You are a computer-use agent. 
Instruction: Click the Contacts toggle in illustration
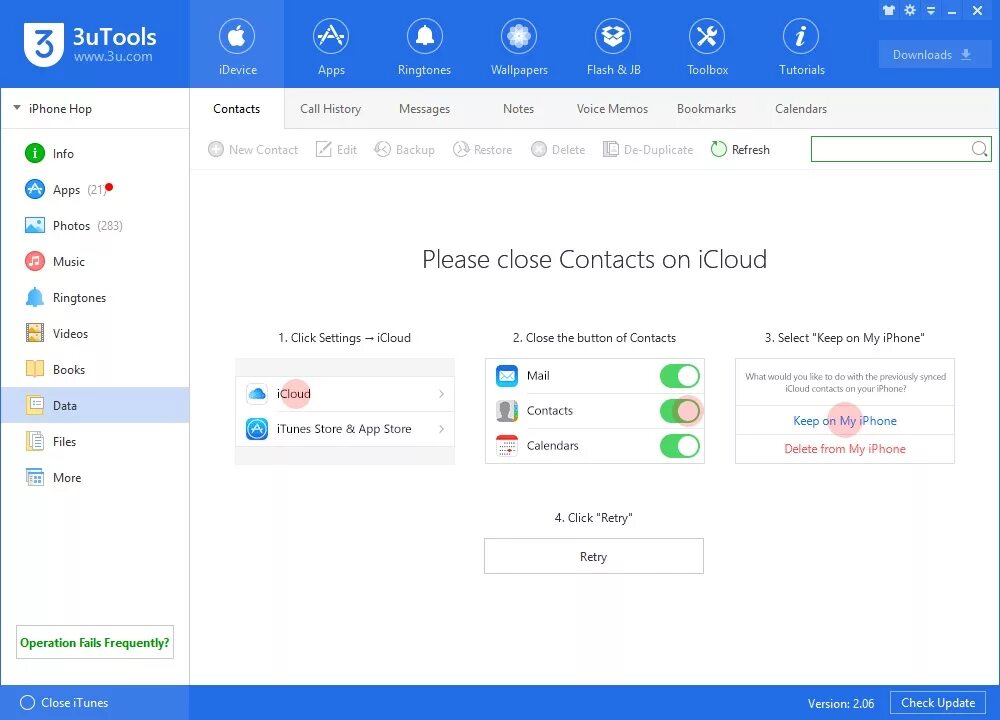coord(680,411)
